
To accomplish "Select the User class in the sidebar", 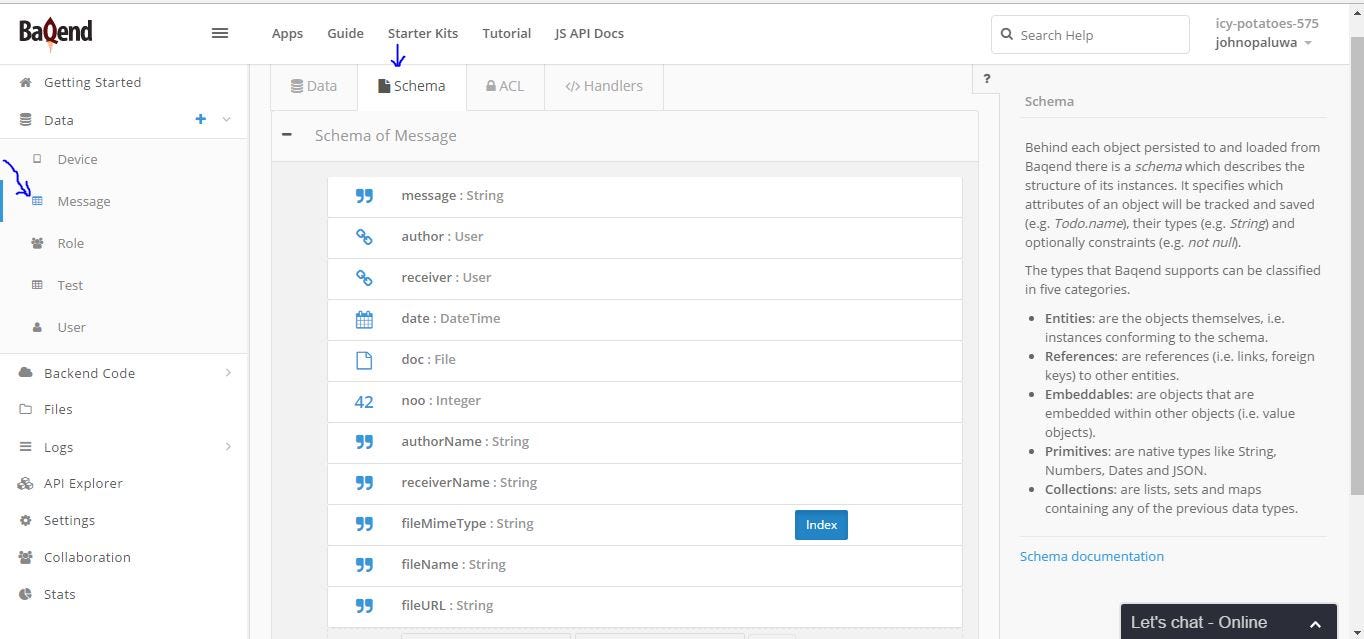I will (x=71, y=327).
